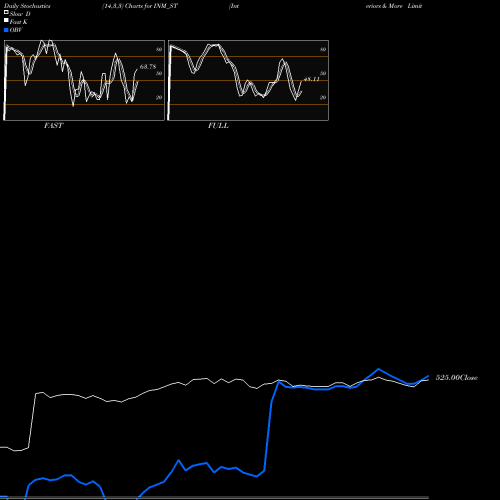Viewport: 500px width, 500px height.
Task: Click the 'FULL' chart caption
Action: coord(218,126)
